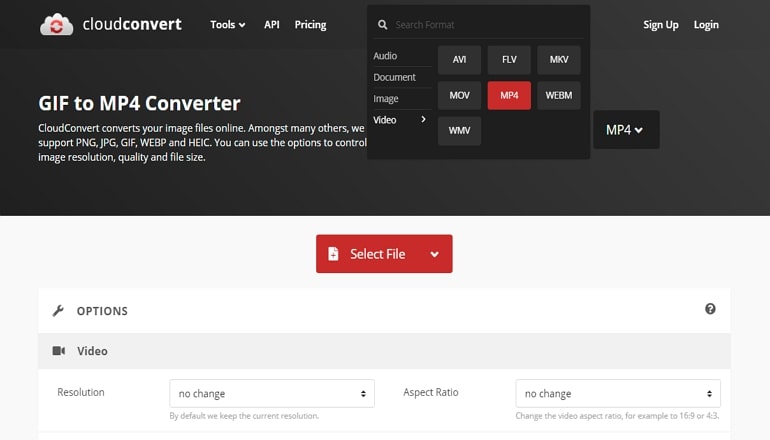Click the Login link
The height and width of the screenshot is (440, 770).
(706, 25)
